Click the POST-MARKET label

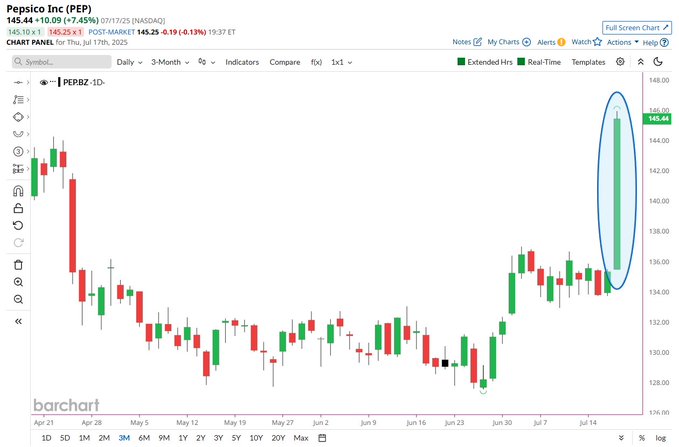point(111,32)
